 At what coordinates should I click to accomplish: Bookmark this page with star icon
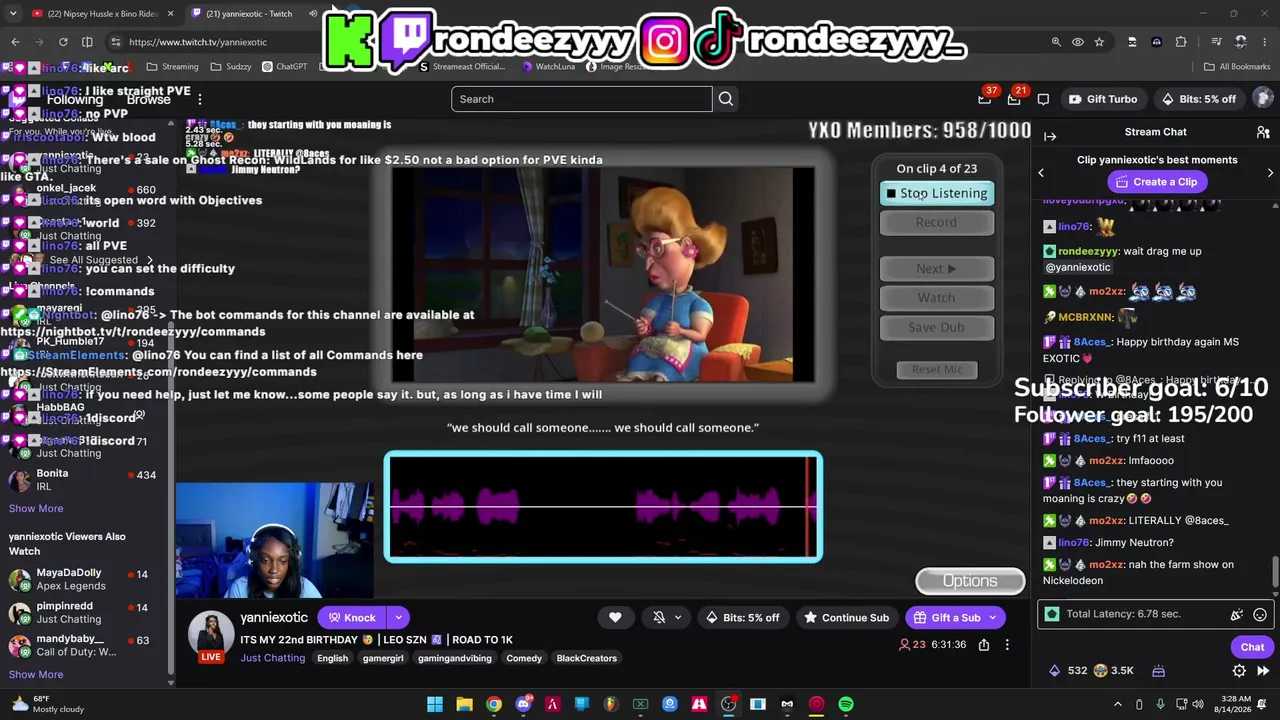click(x=1099, y=42)
